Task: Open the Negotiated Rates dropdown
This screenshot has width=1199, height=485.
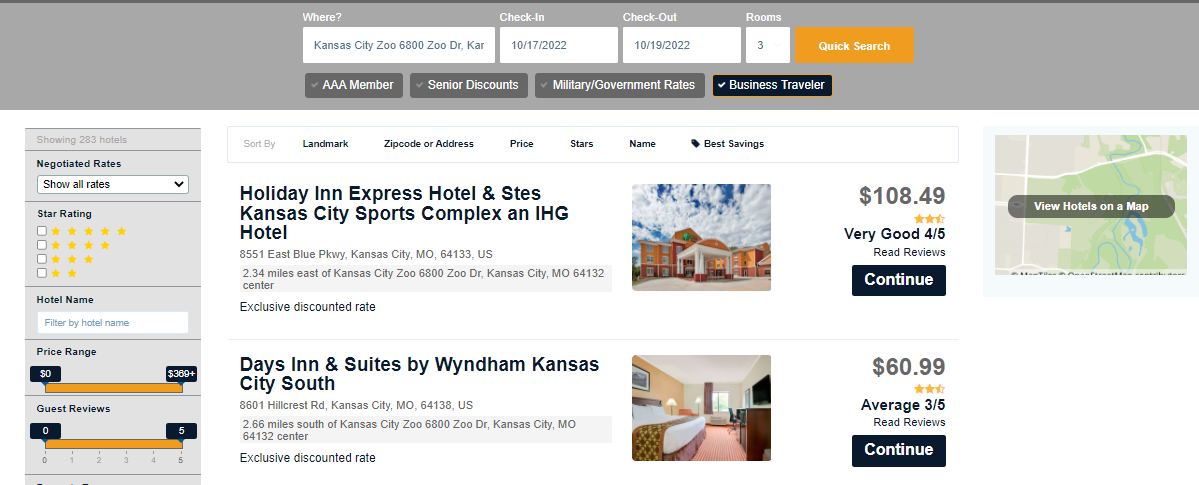Action: pyautogui.click(x=112, y=184)
